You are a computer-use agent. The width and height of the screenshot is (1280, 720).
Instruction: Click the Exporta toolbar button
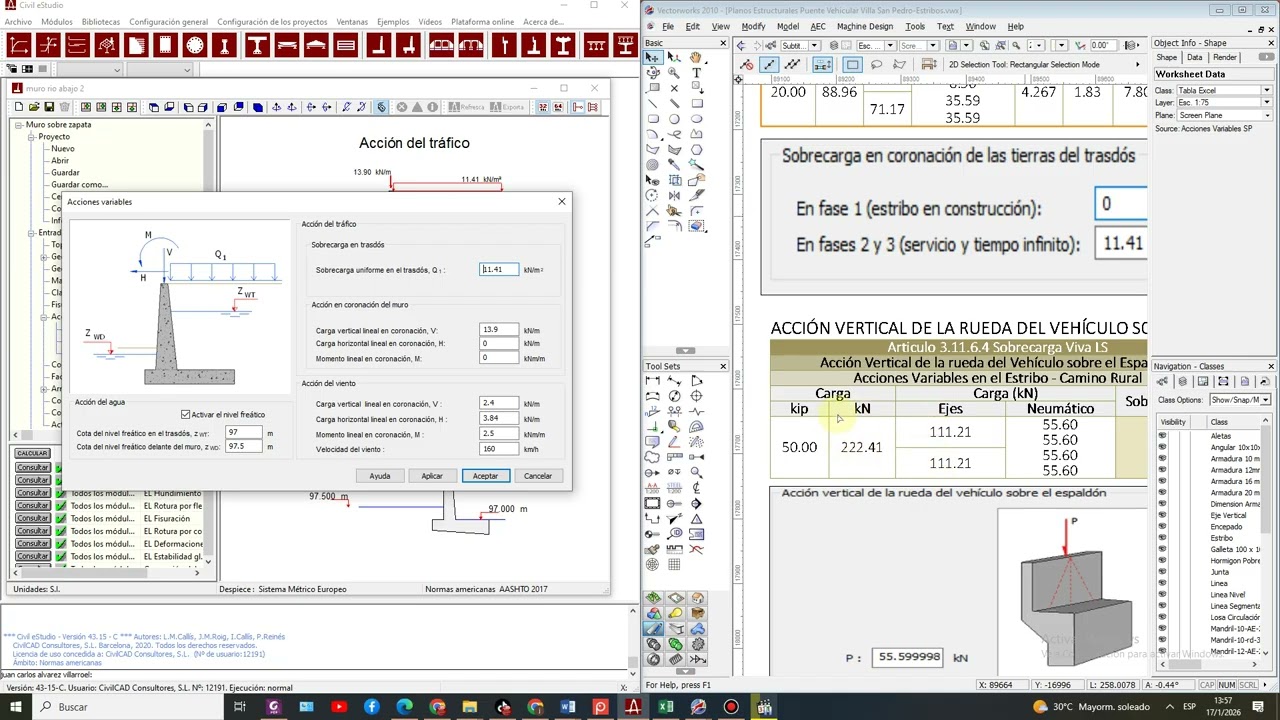pos(507,107)
